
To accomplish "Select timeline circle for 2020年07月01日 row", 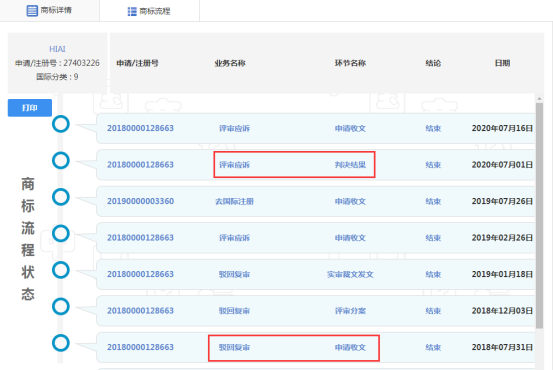I will [x=61, y=160].
